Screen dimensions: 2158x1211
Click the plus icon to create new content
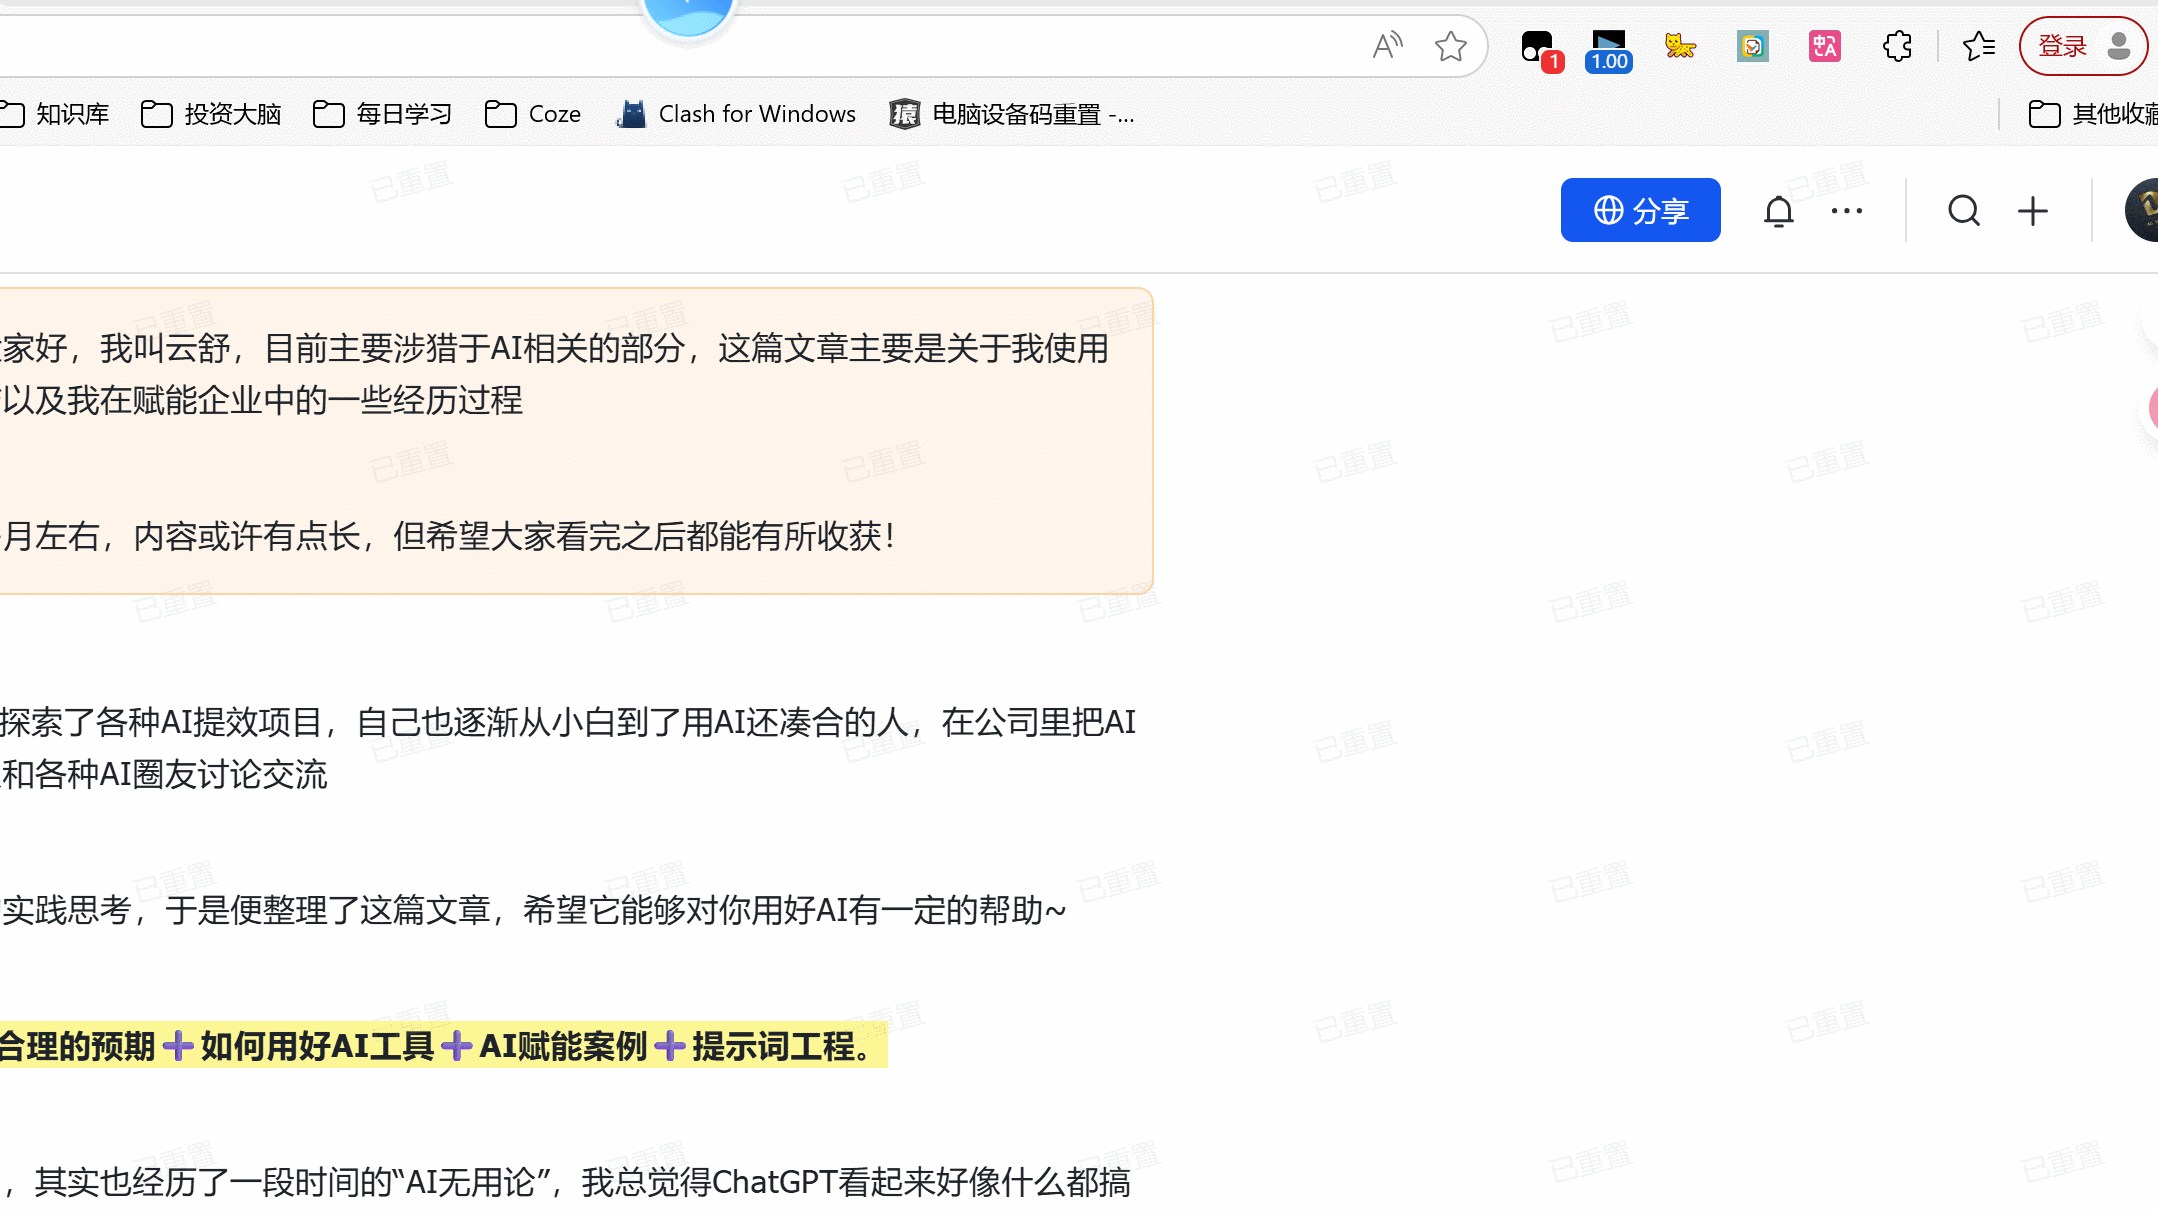click(2033, 210)
